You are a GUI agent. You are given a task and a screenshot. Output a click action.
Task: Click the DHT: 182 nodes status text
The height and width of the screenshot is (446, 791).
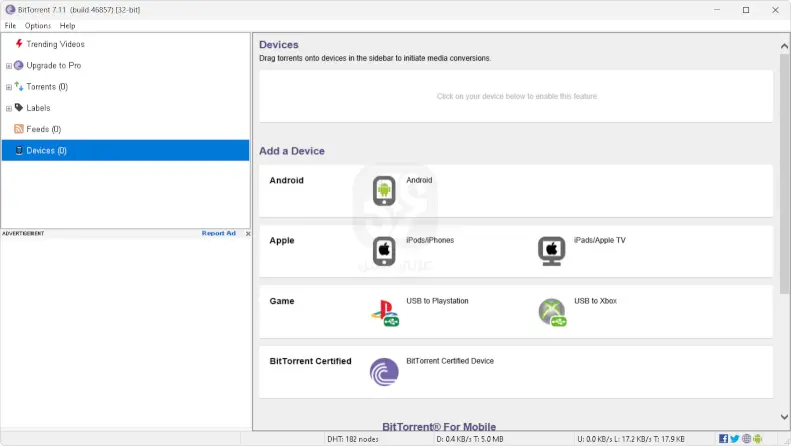(x=353, y=439)
